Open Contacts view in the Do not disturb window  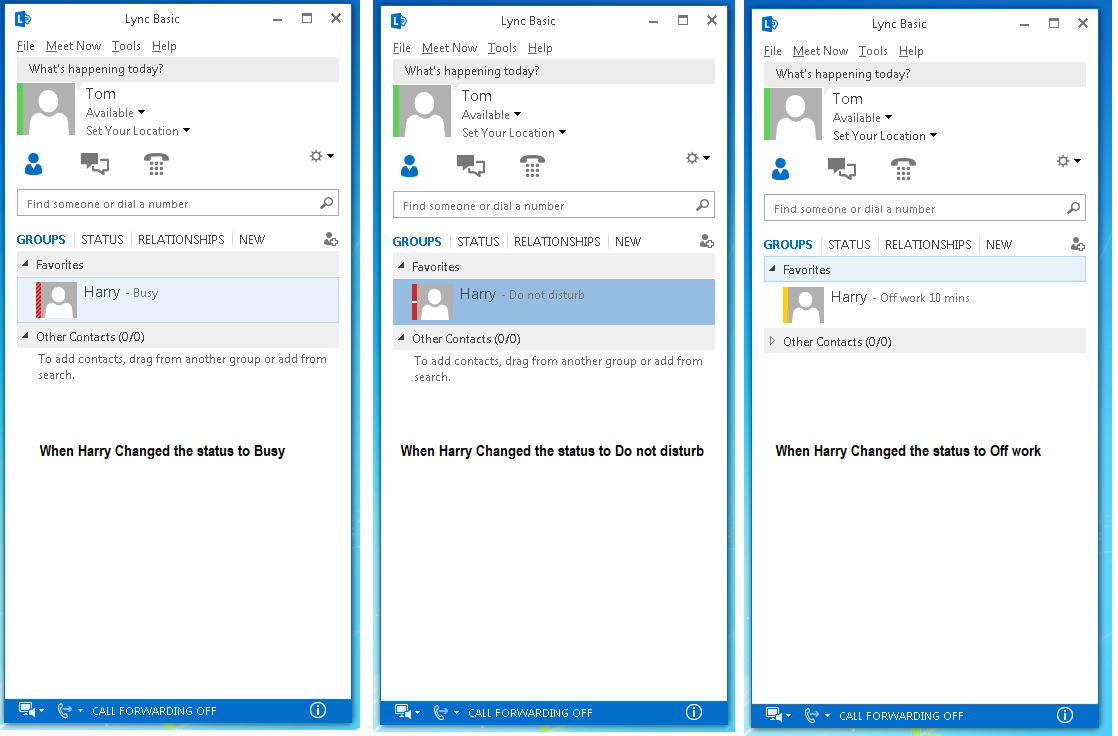[x=409, y=166]
